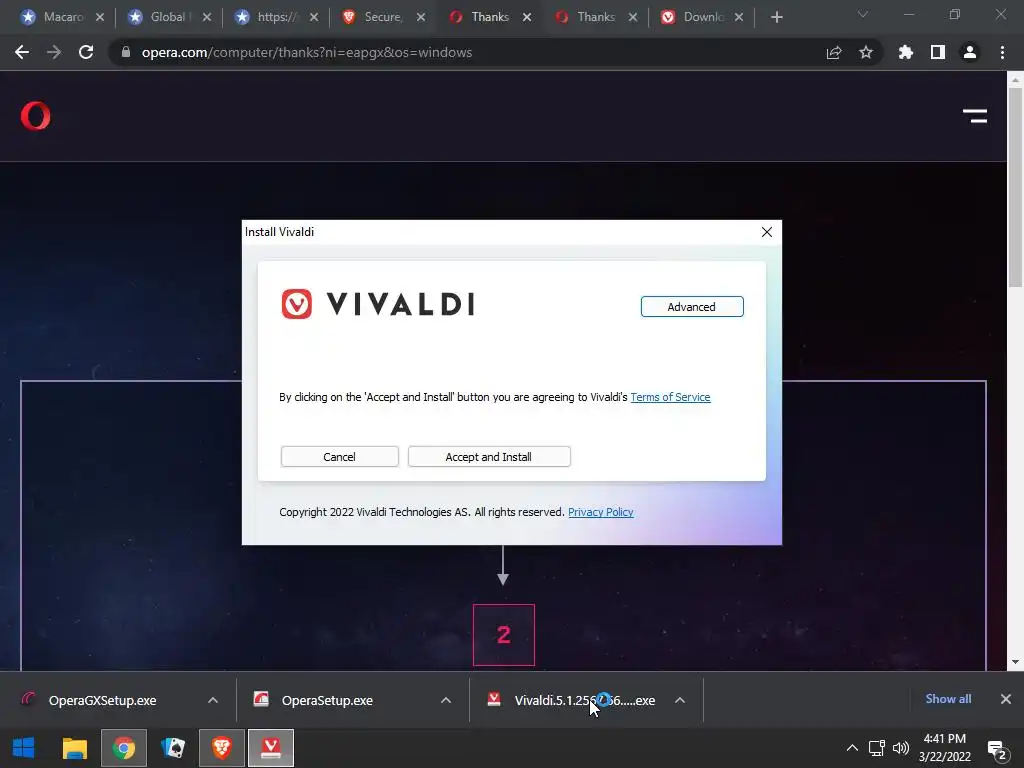Screen dimensions: 1024x768
Task: Open a new browser tab
Action: coord(776,17)
